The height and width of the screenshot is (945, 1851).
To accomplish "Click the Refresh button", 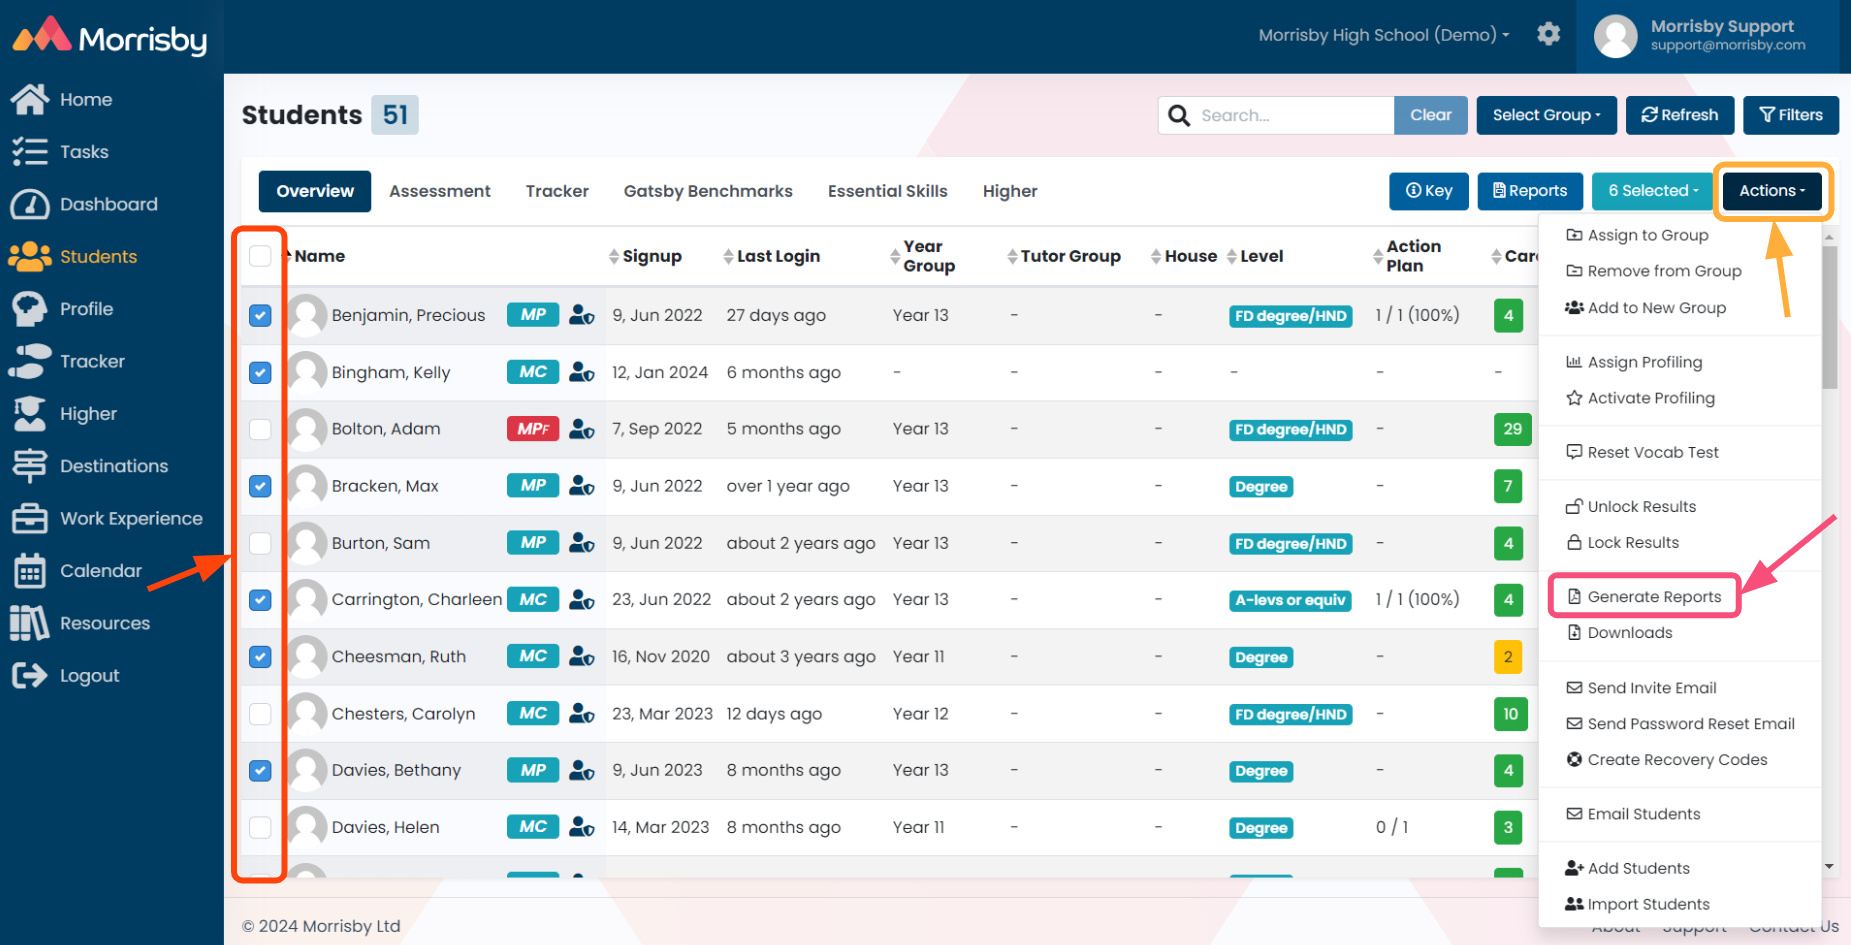I will tap(1680, 115).
